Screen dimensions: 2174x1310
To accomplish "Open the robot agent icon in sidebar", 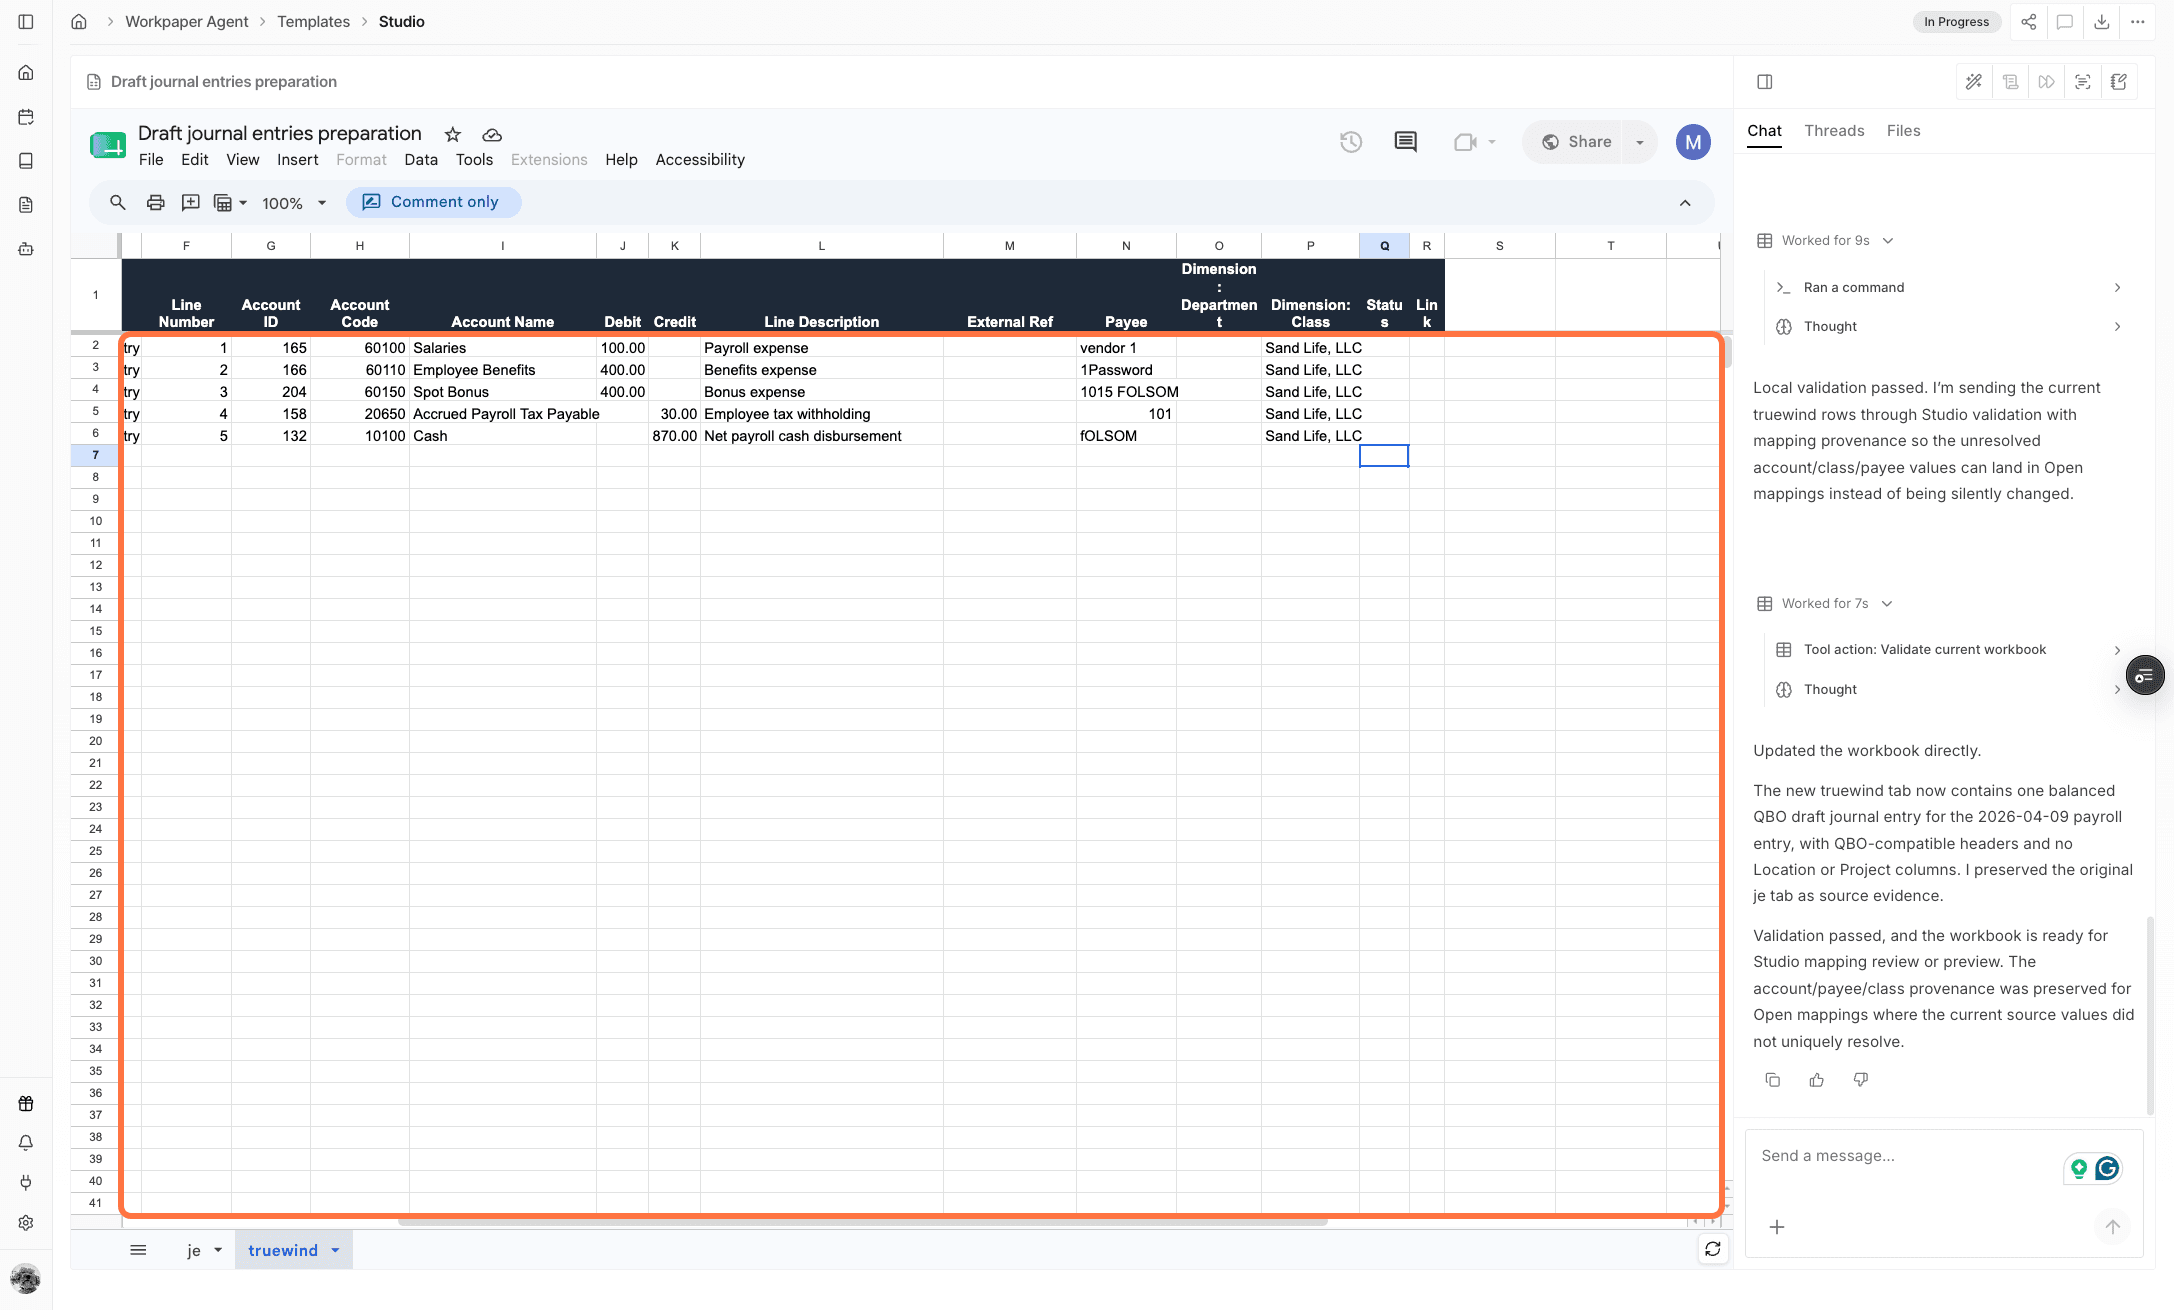I will point(26,249).
